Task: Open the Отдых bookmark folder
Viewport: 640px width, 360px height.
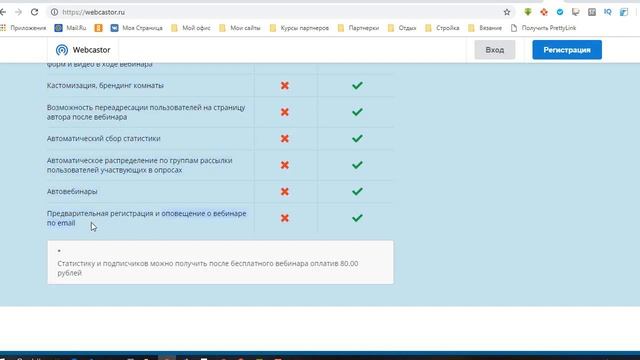Action: [402, 28]
